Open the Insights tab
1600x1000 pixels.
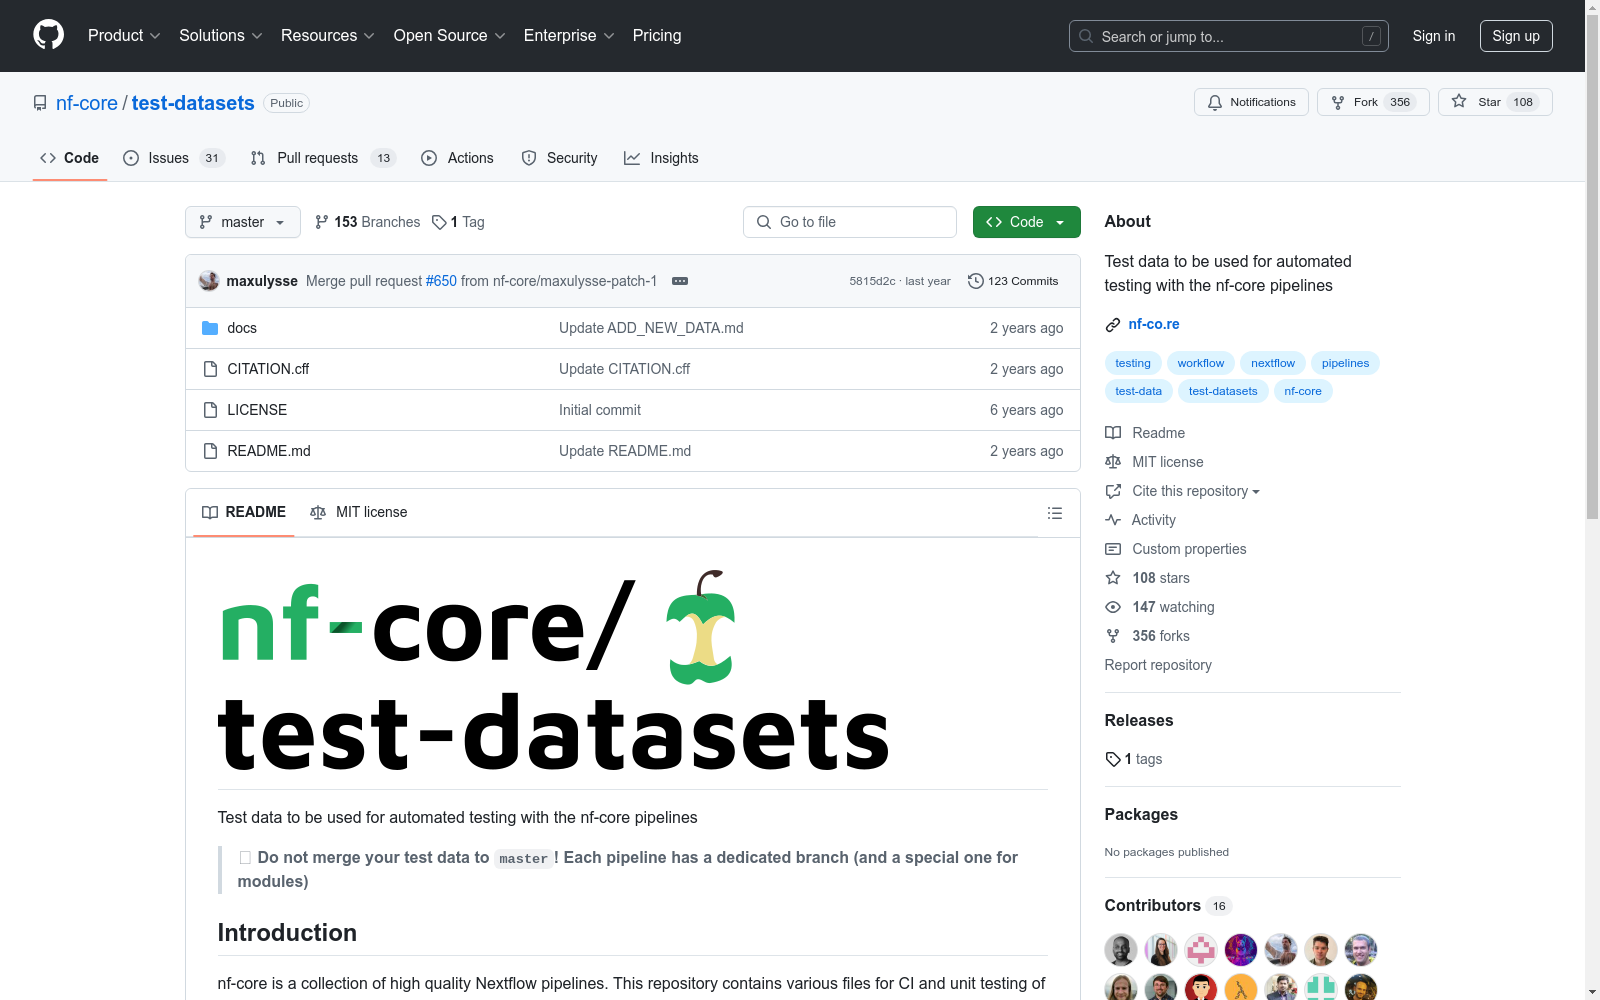coord(662,158)
